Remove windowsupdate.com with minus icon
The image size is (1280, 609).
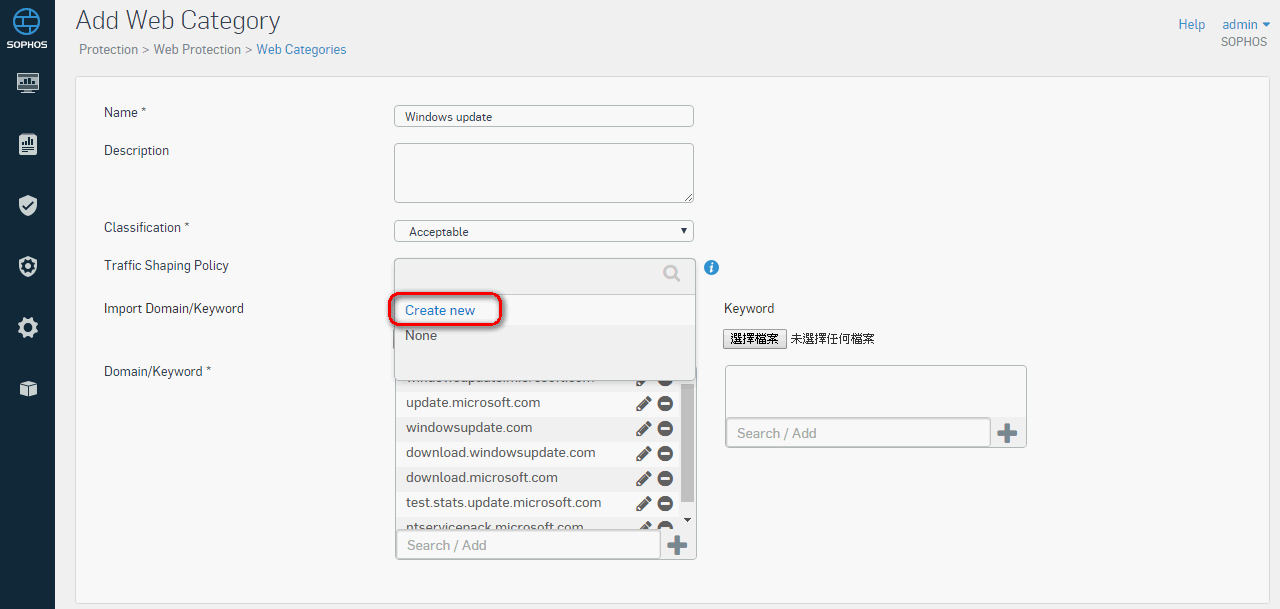(x=665, y=428)
